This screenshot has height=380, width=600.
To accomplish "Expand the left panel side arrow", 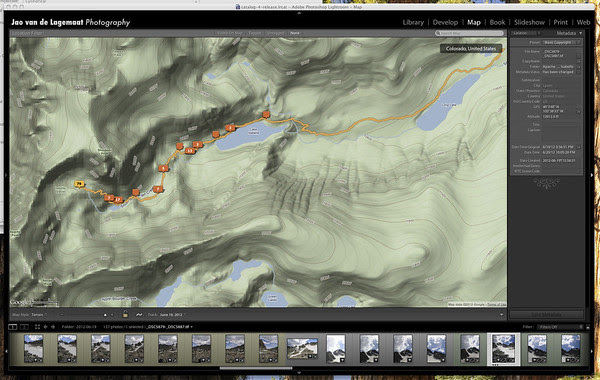I will click(x=5, y=175).
